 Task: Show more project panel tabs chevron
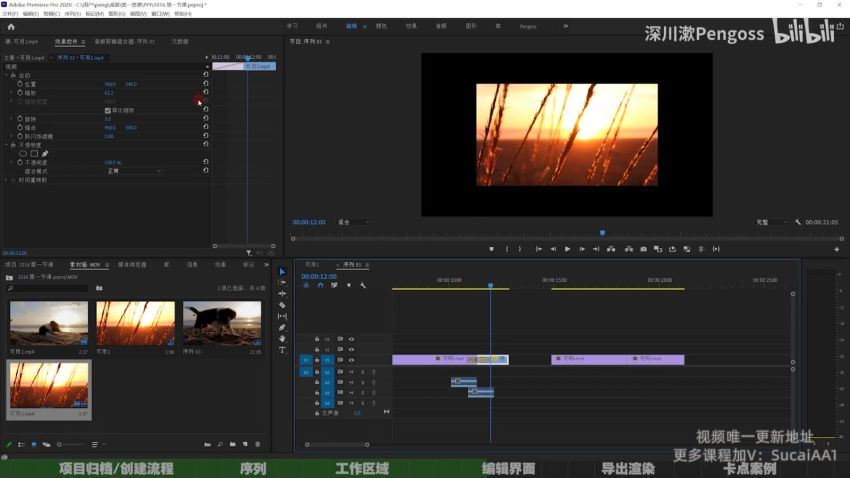267,264
